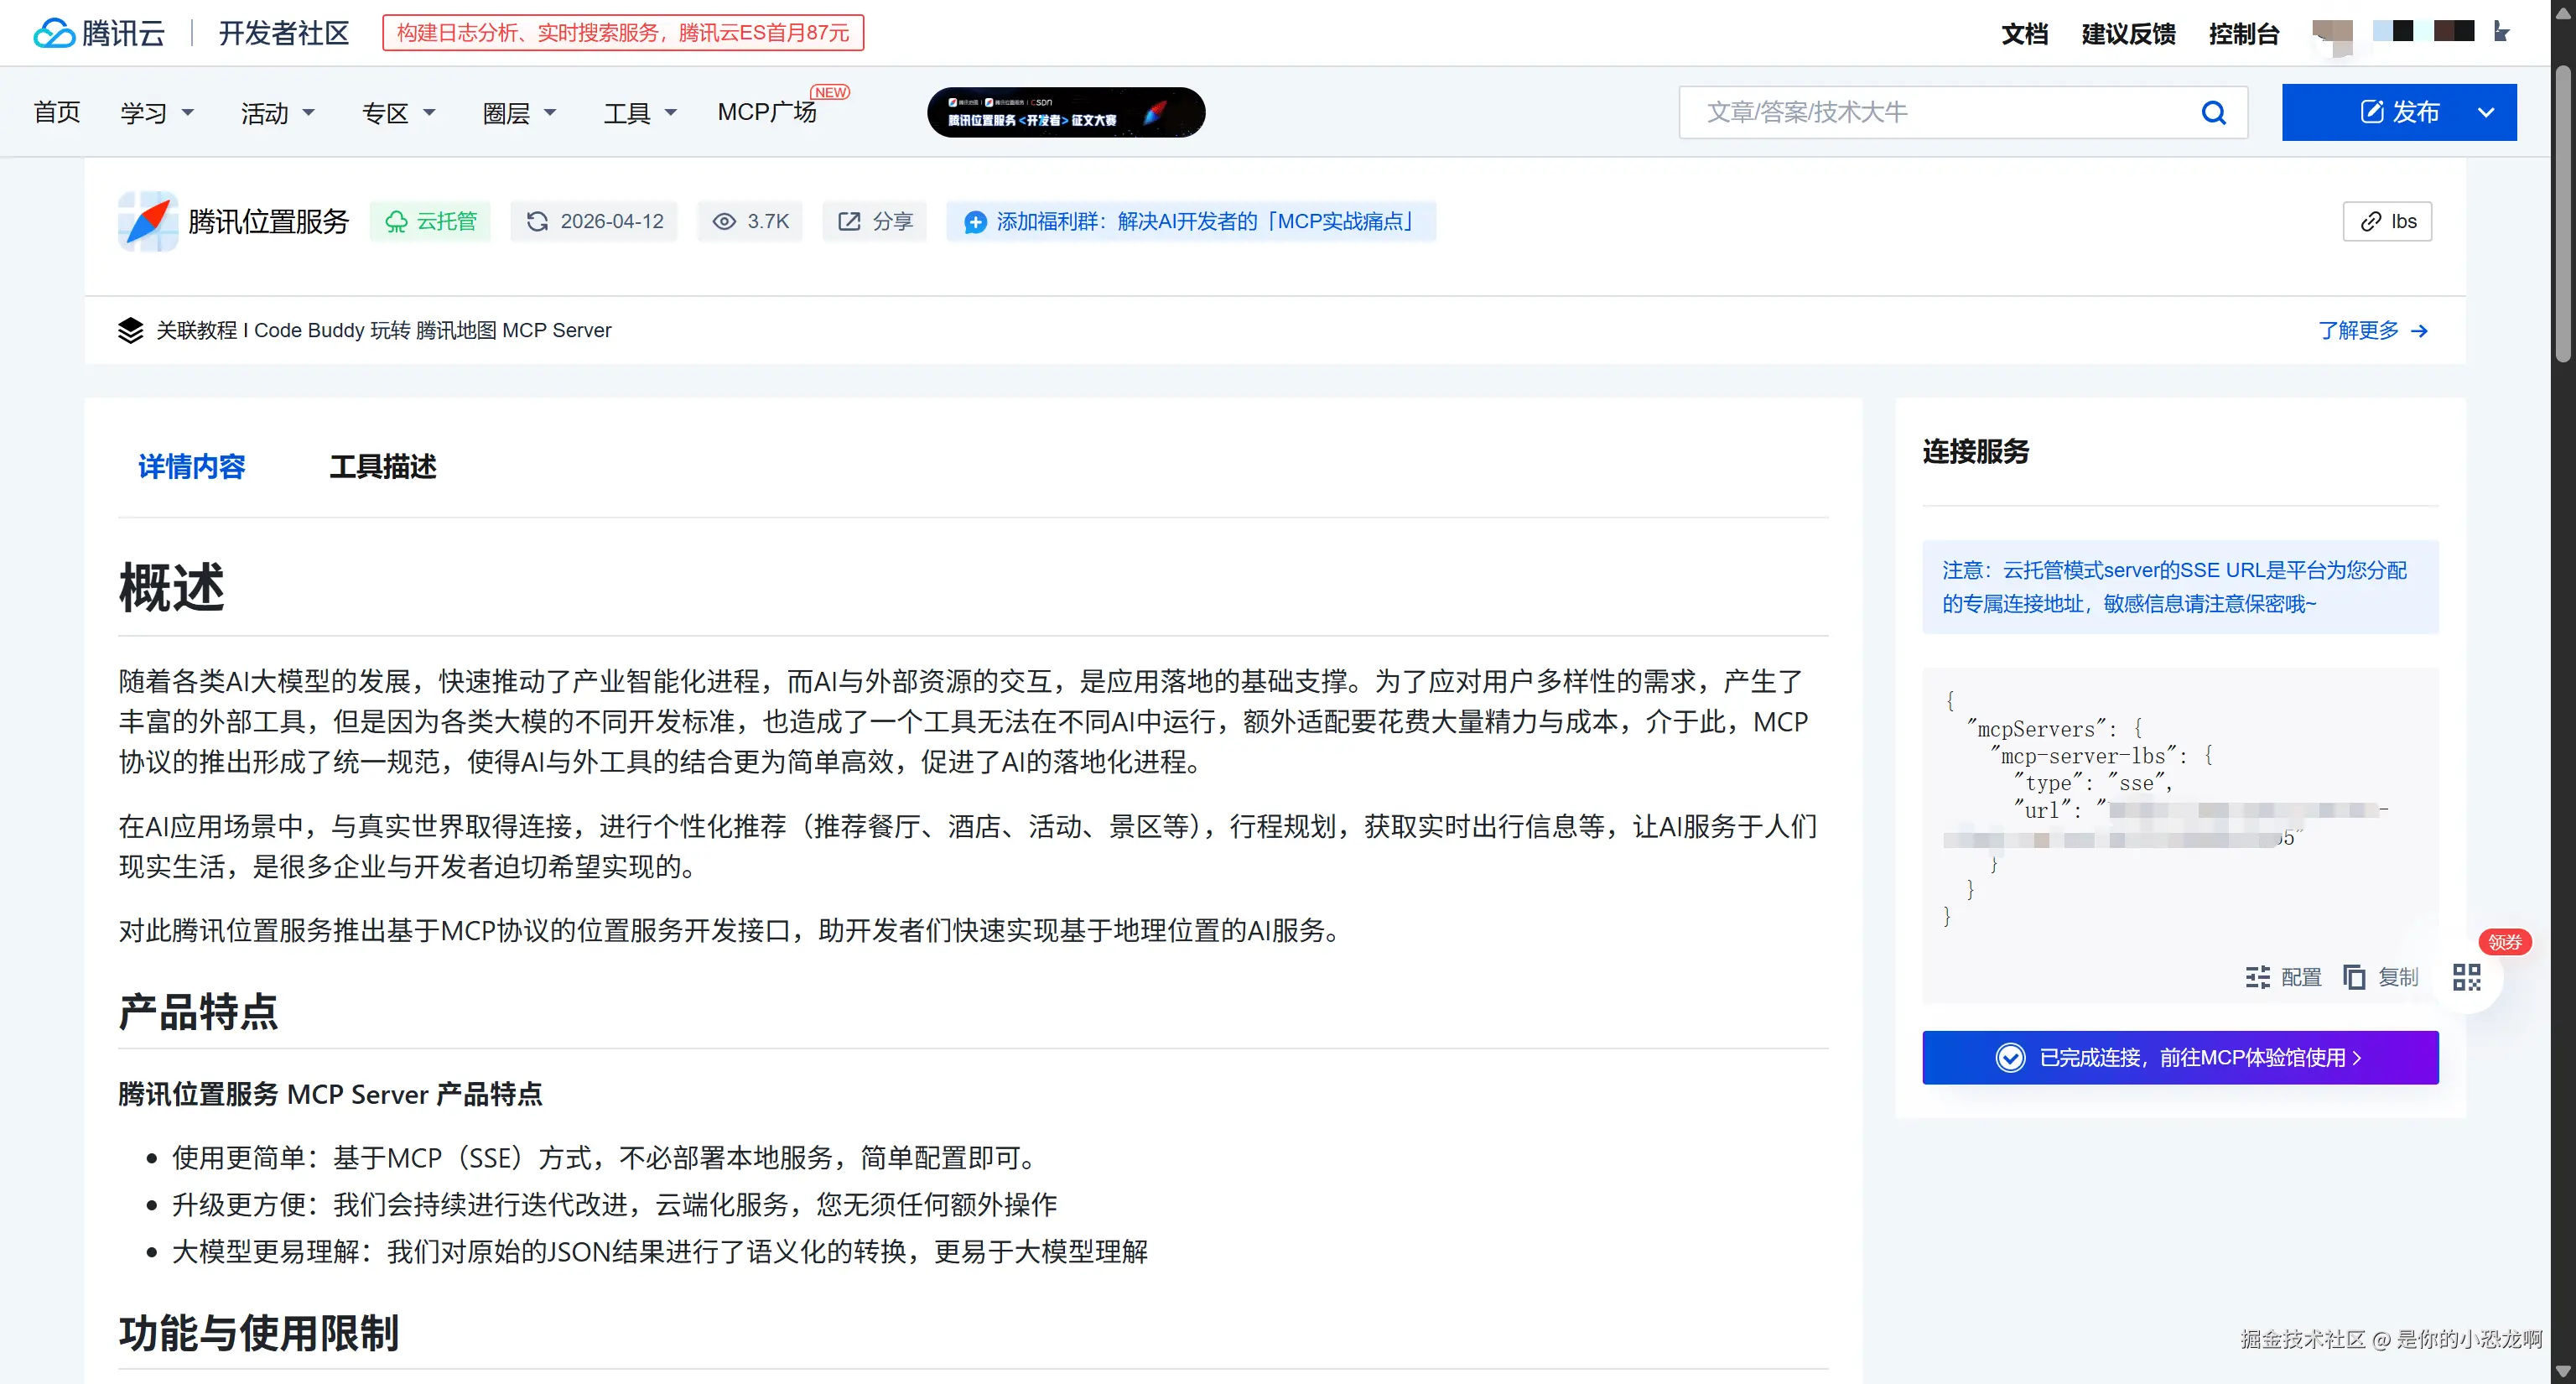The image size is (2576, 1384).
Task: Expand the 工具 dropdown menu
Action: [640, 113]
